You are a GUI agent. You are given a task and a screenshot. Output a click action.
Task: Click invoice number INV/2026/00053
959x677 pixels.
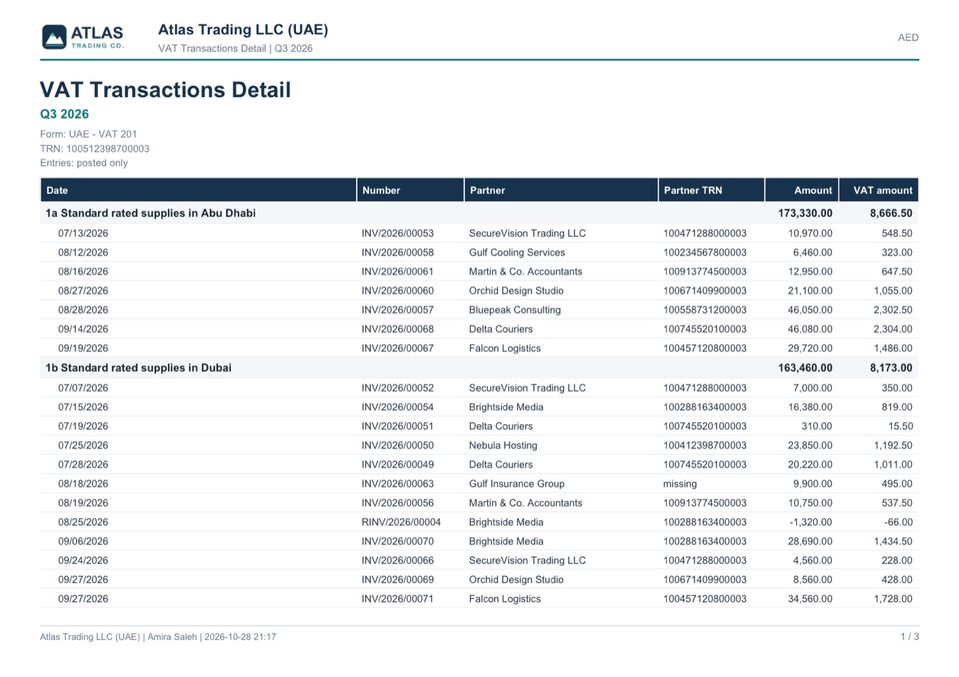pos(398,233)
